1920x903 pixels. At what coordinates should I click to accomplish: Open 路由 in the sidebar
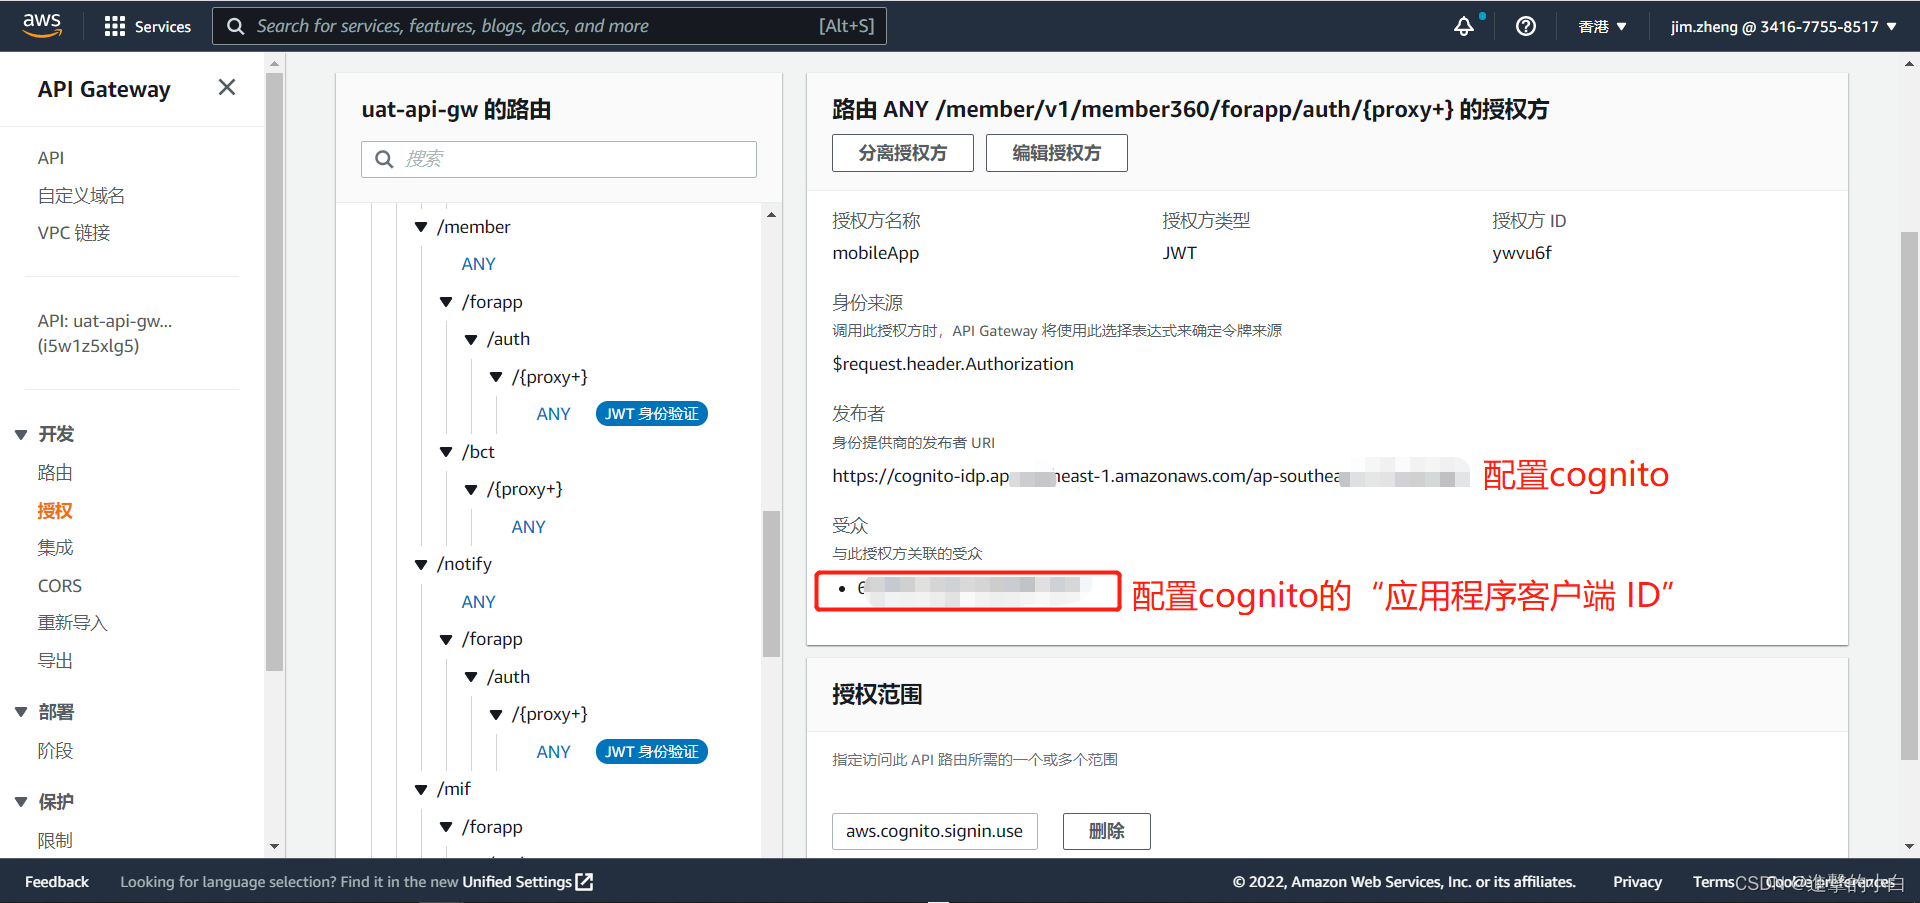(x=55, y=473)
